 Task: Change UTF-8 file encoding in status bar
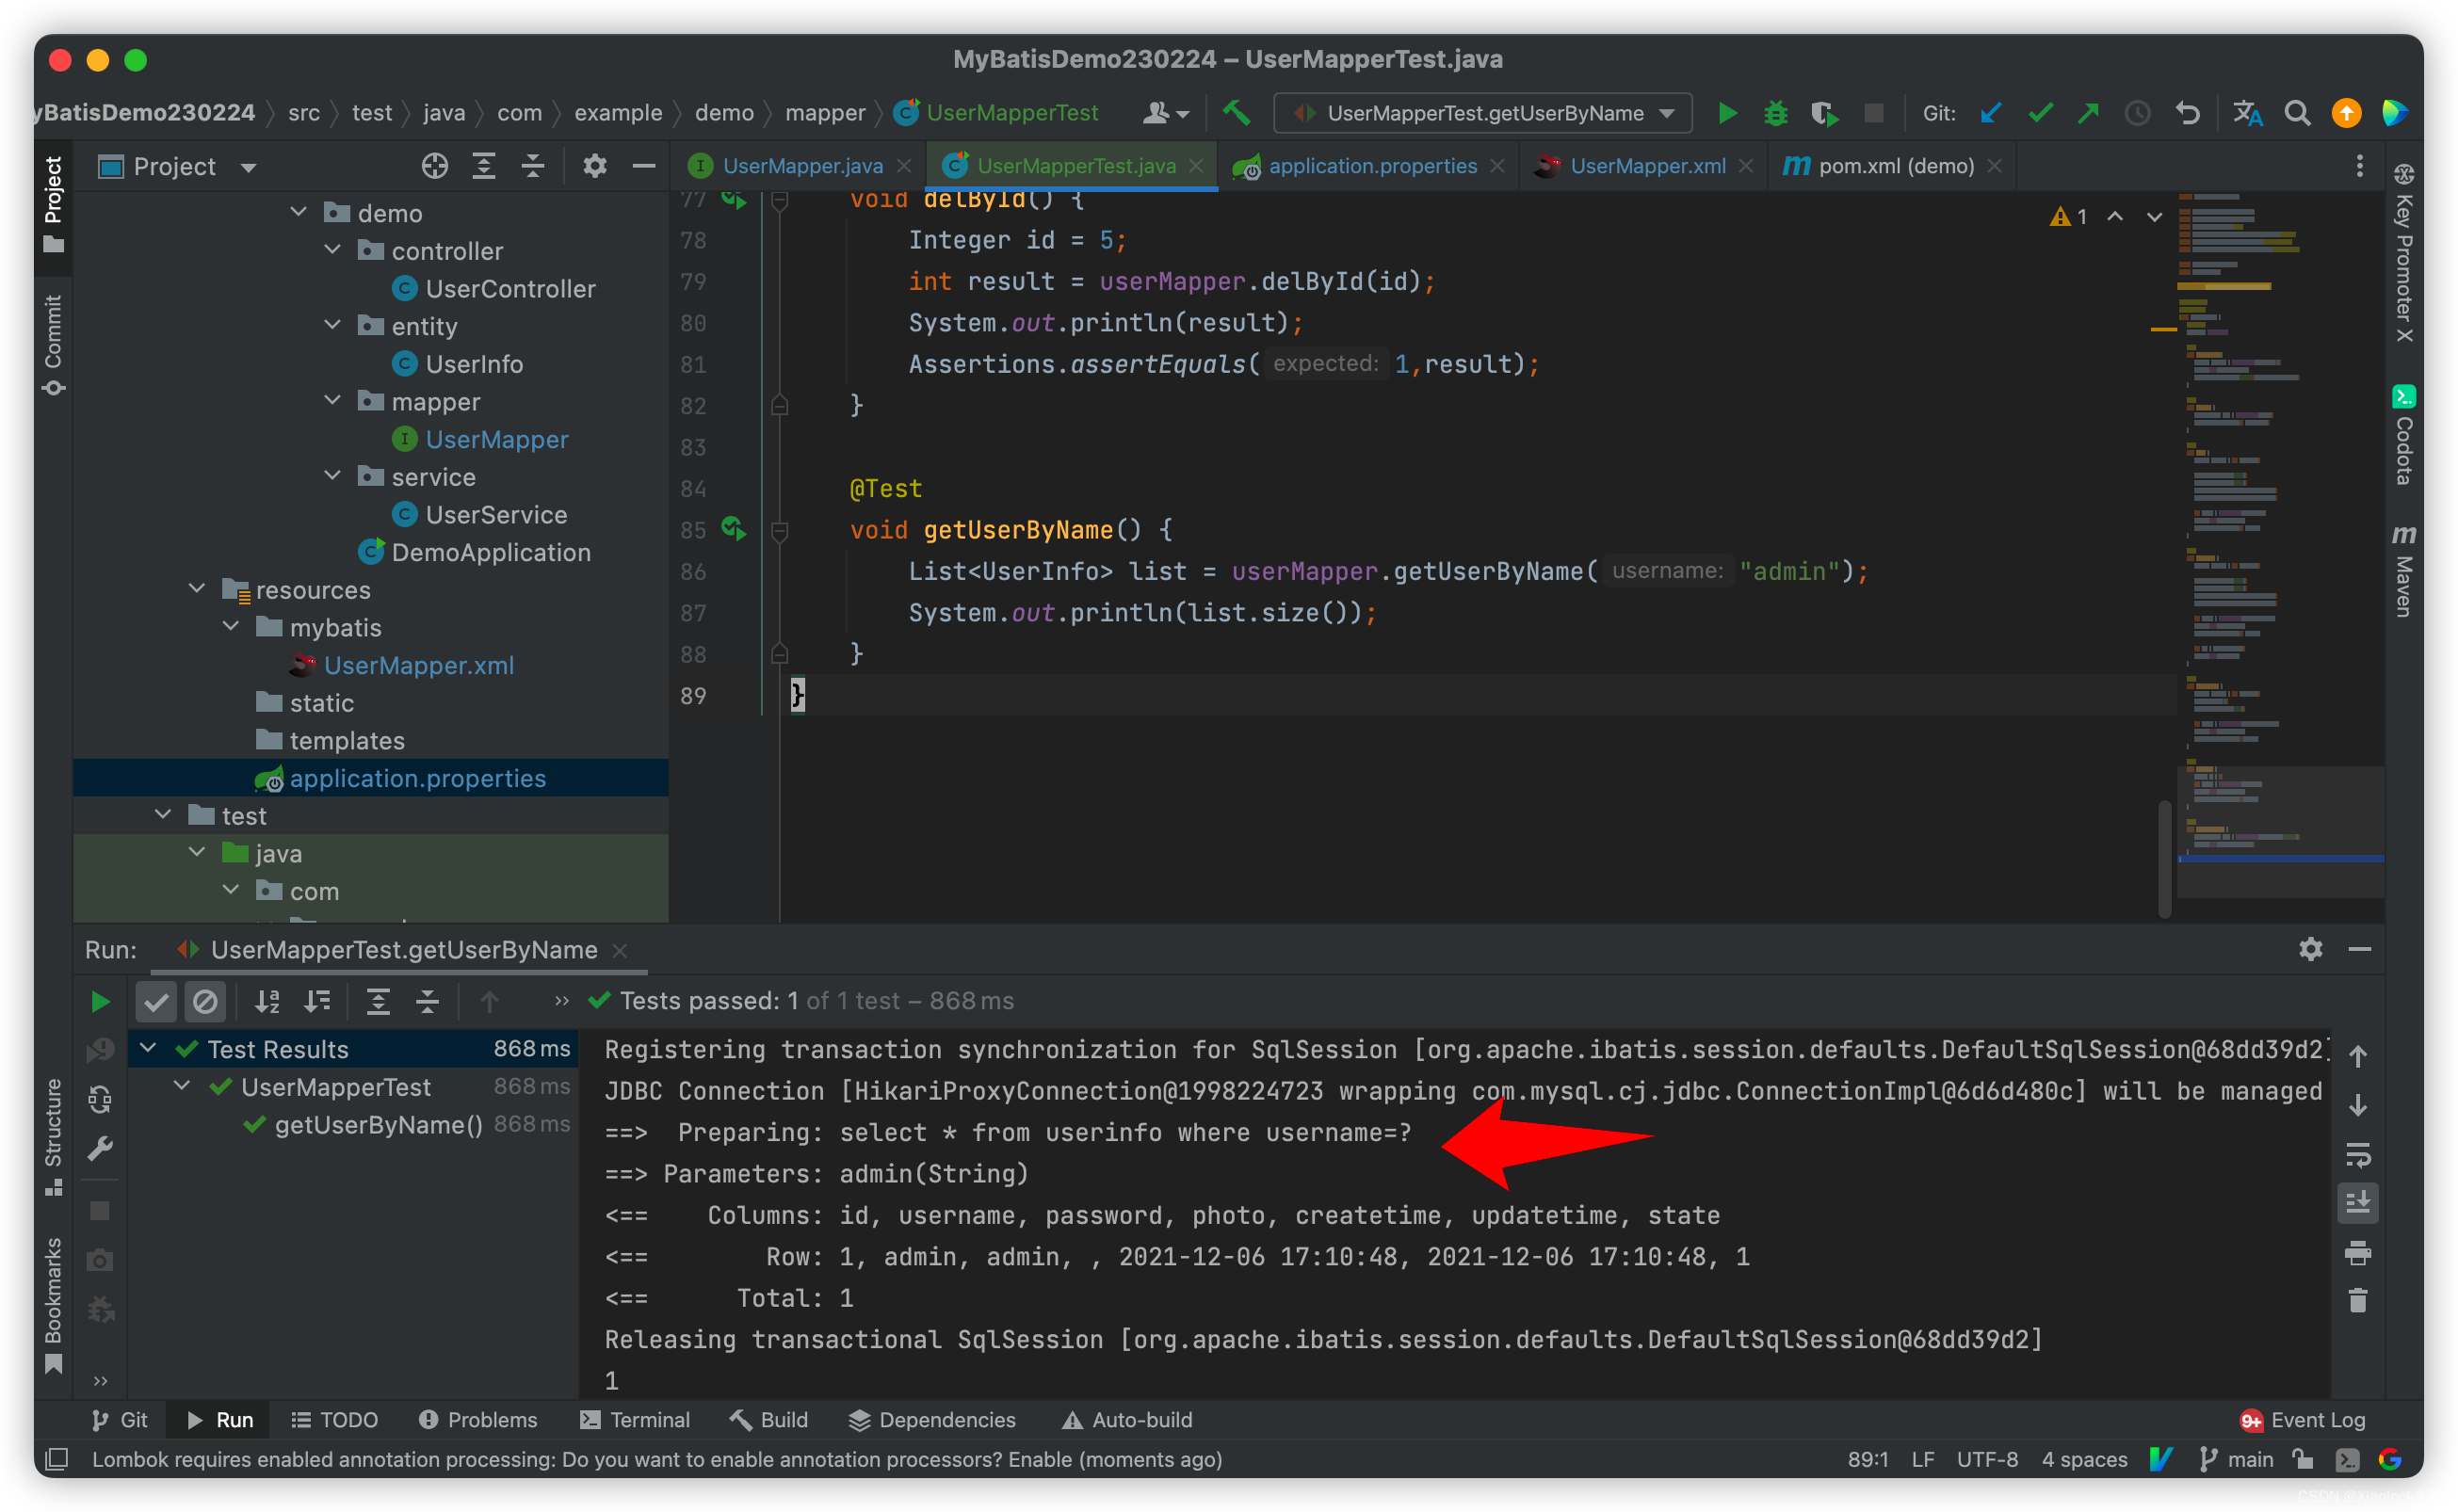pyautogui.click(x=1986, y=1459)
